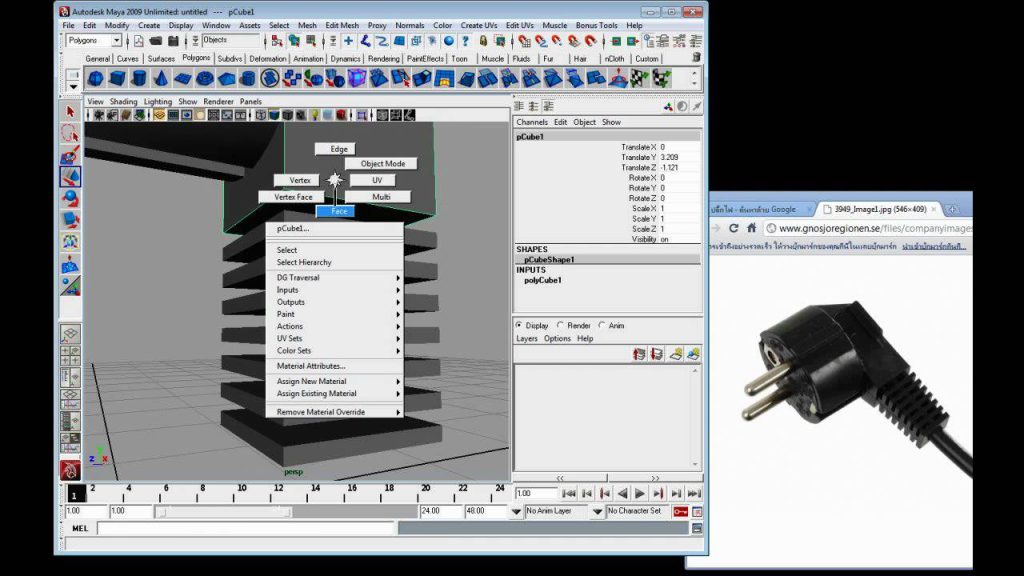The image size is (1024, 576).
Task: Choose Object Mode in marking menu
Action: (381, 164)
